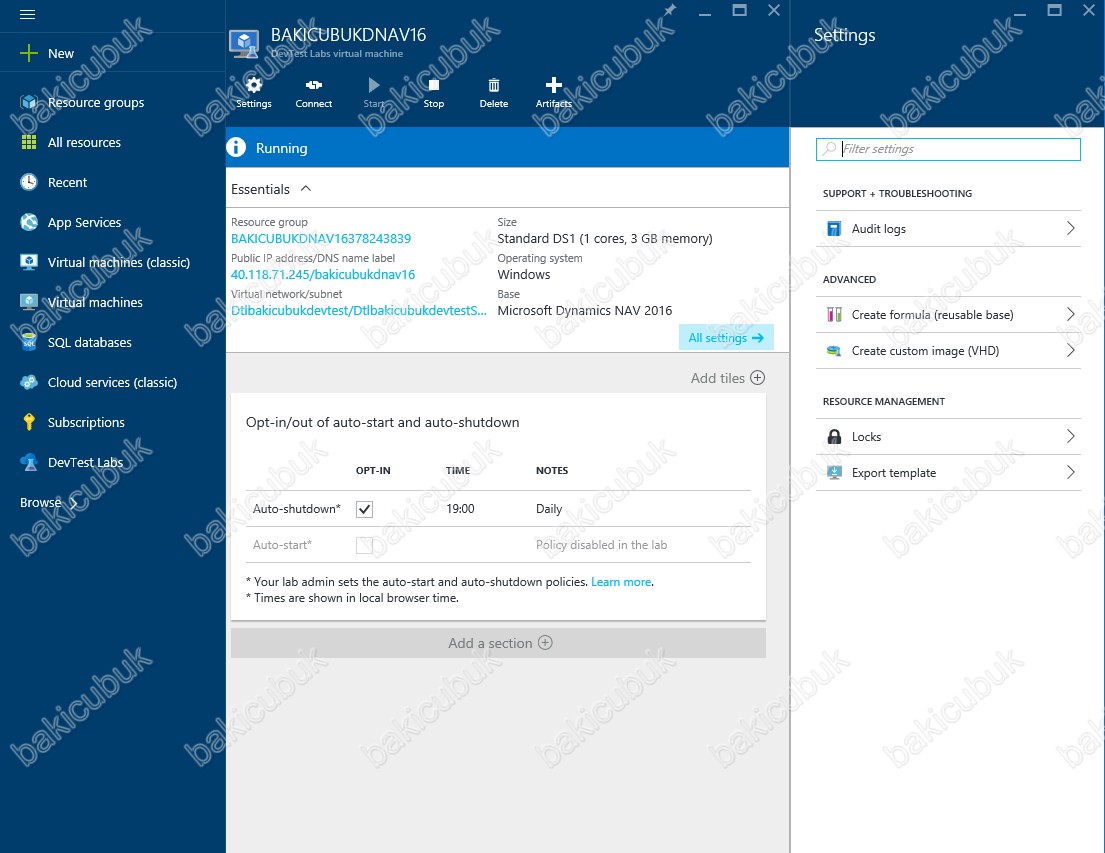Click the pin blade icon
The image size is (1105, 853).
pyautogui.click(x=669, y=10)
